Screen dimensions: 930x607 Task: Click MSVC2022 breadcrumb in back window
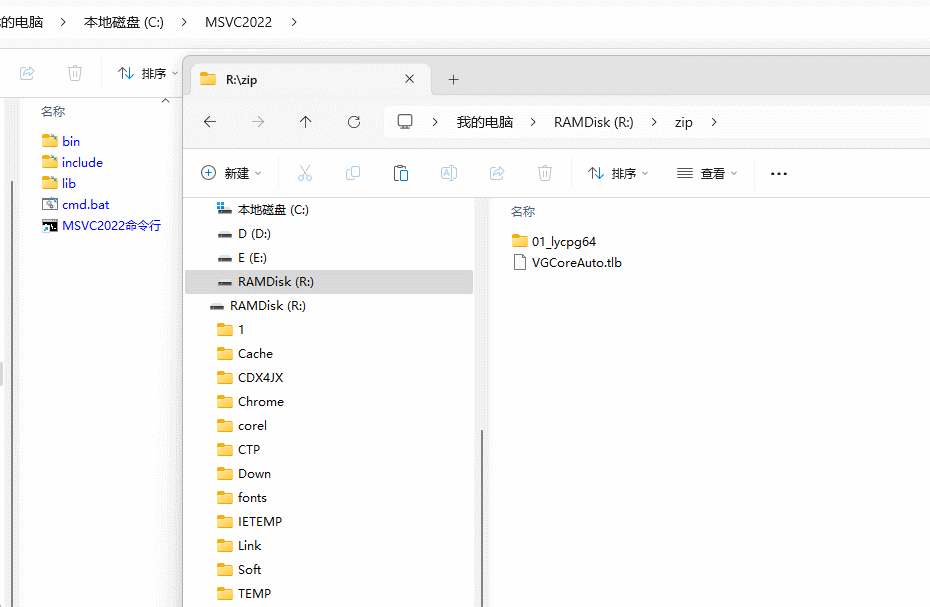(x=238, y=23)
